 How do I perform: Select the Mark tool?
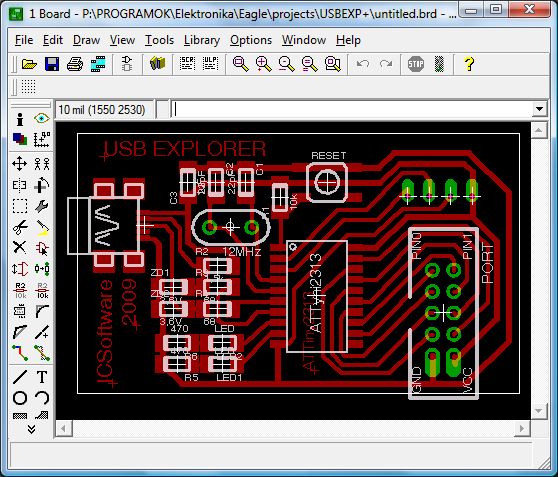42,139
